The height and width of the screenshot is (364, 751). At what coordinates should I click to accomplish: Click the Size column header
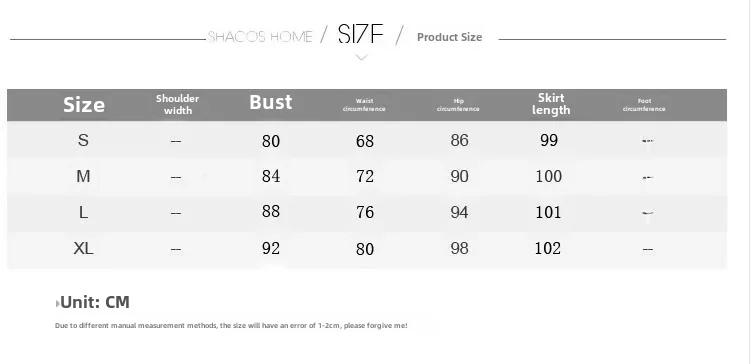[84, 104]
